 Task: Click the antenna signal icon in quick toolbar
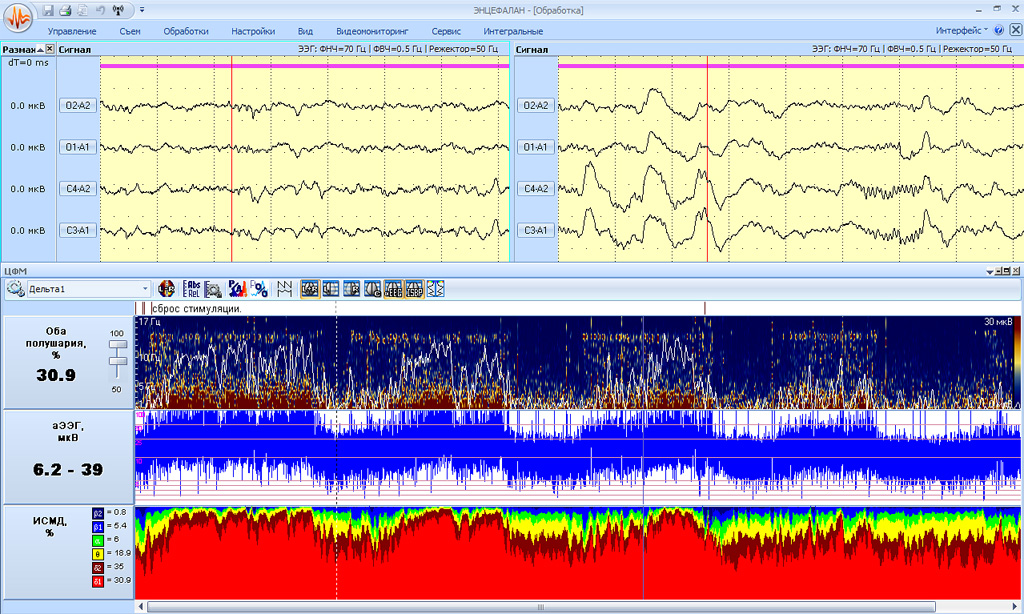click(x=118, y=10)
